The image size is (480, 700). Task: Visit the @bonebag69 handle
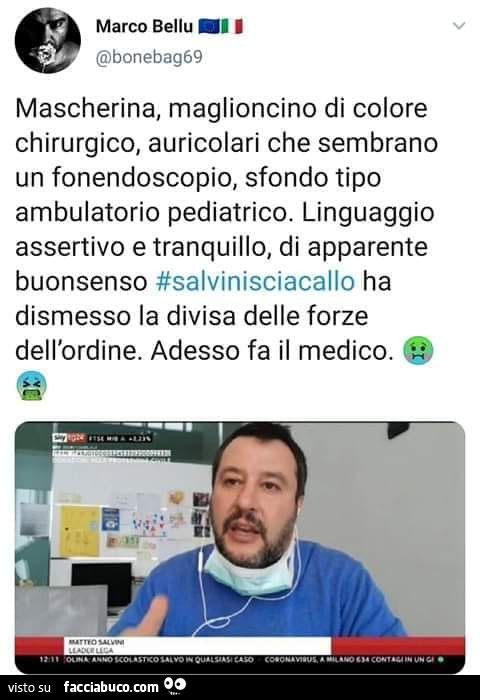(x=149, y=57)
